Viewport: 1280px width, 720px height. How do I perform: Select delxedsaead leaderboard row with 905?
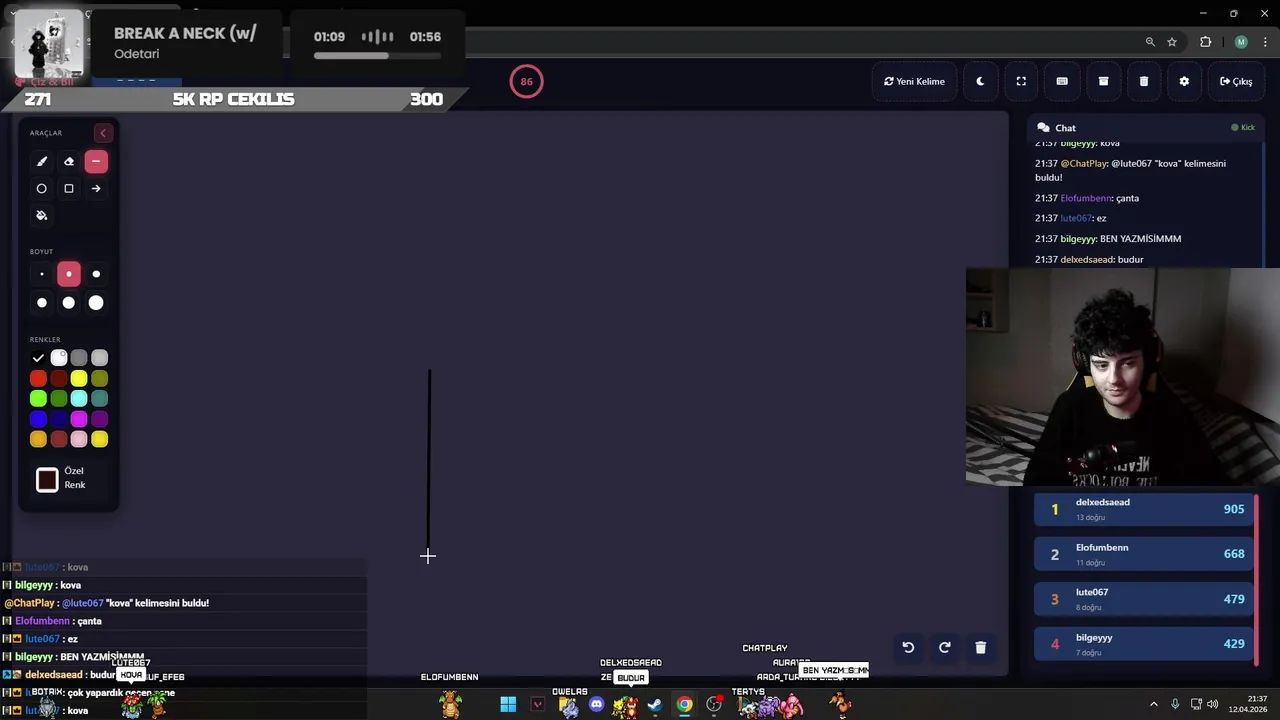click(x=1143, y=509)
